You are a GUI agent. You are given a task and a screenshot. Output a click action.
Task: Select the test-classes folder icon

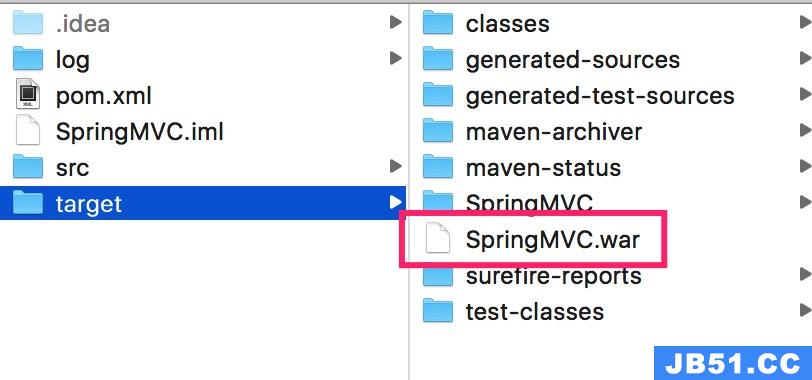438,311
